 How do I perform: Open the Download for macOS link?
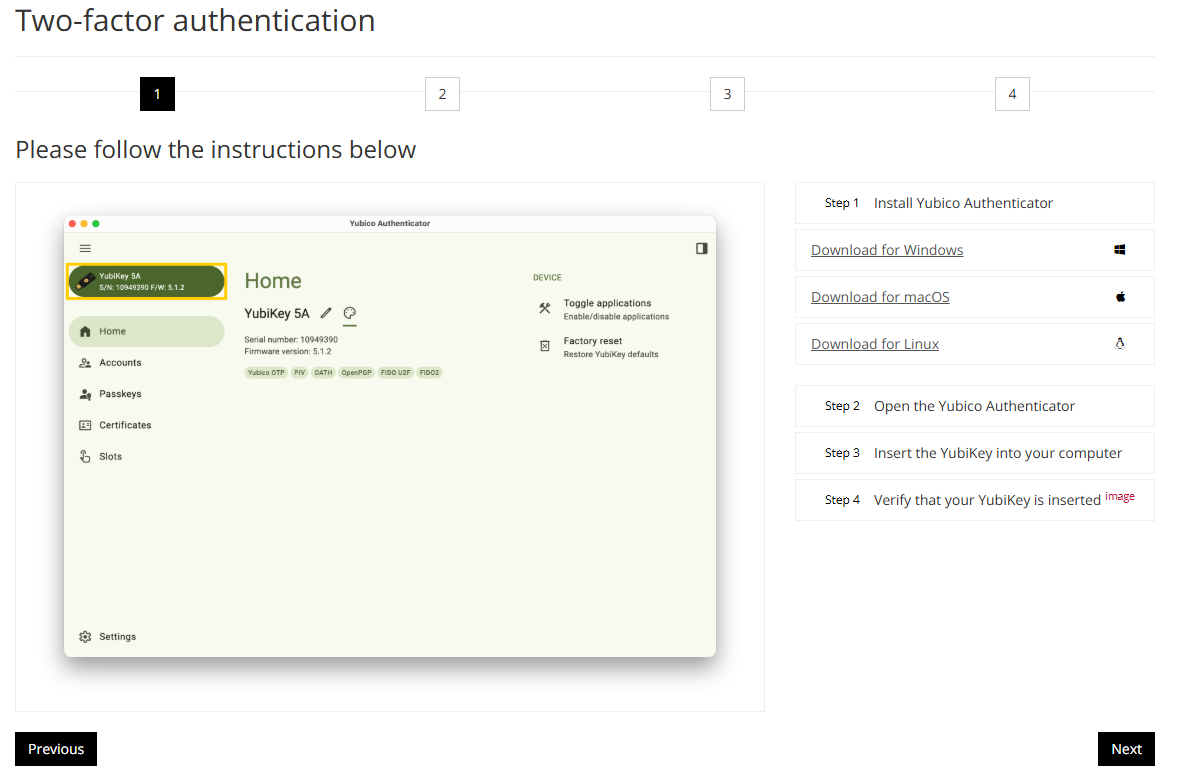[880, 297]
